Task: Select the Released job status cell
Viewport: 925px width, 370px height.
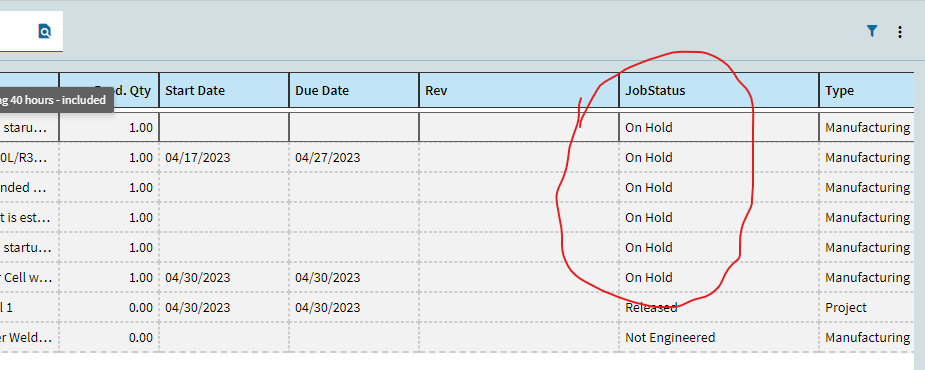Action: (x=719, y=307)
